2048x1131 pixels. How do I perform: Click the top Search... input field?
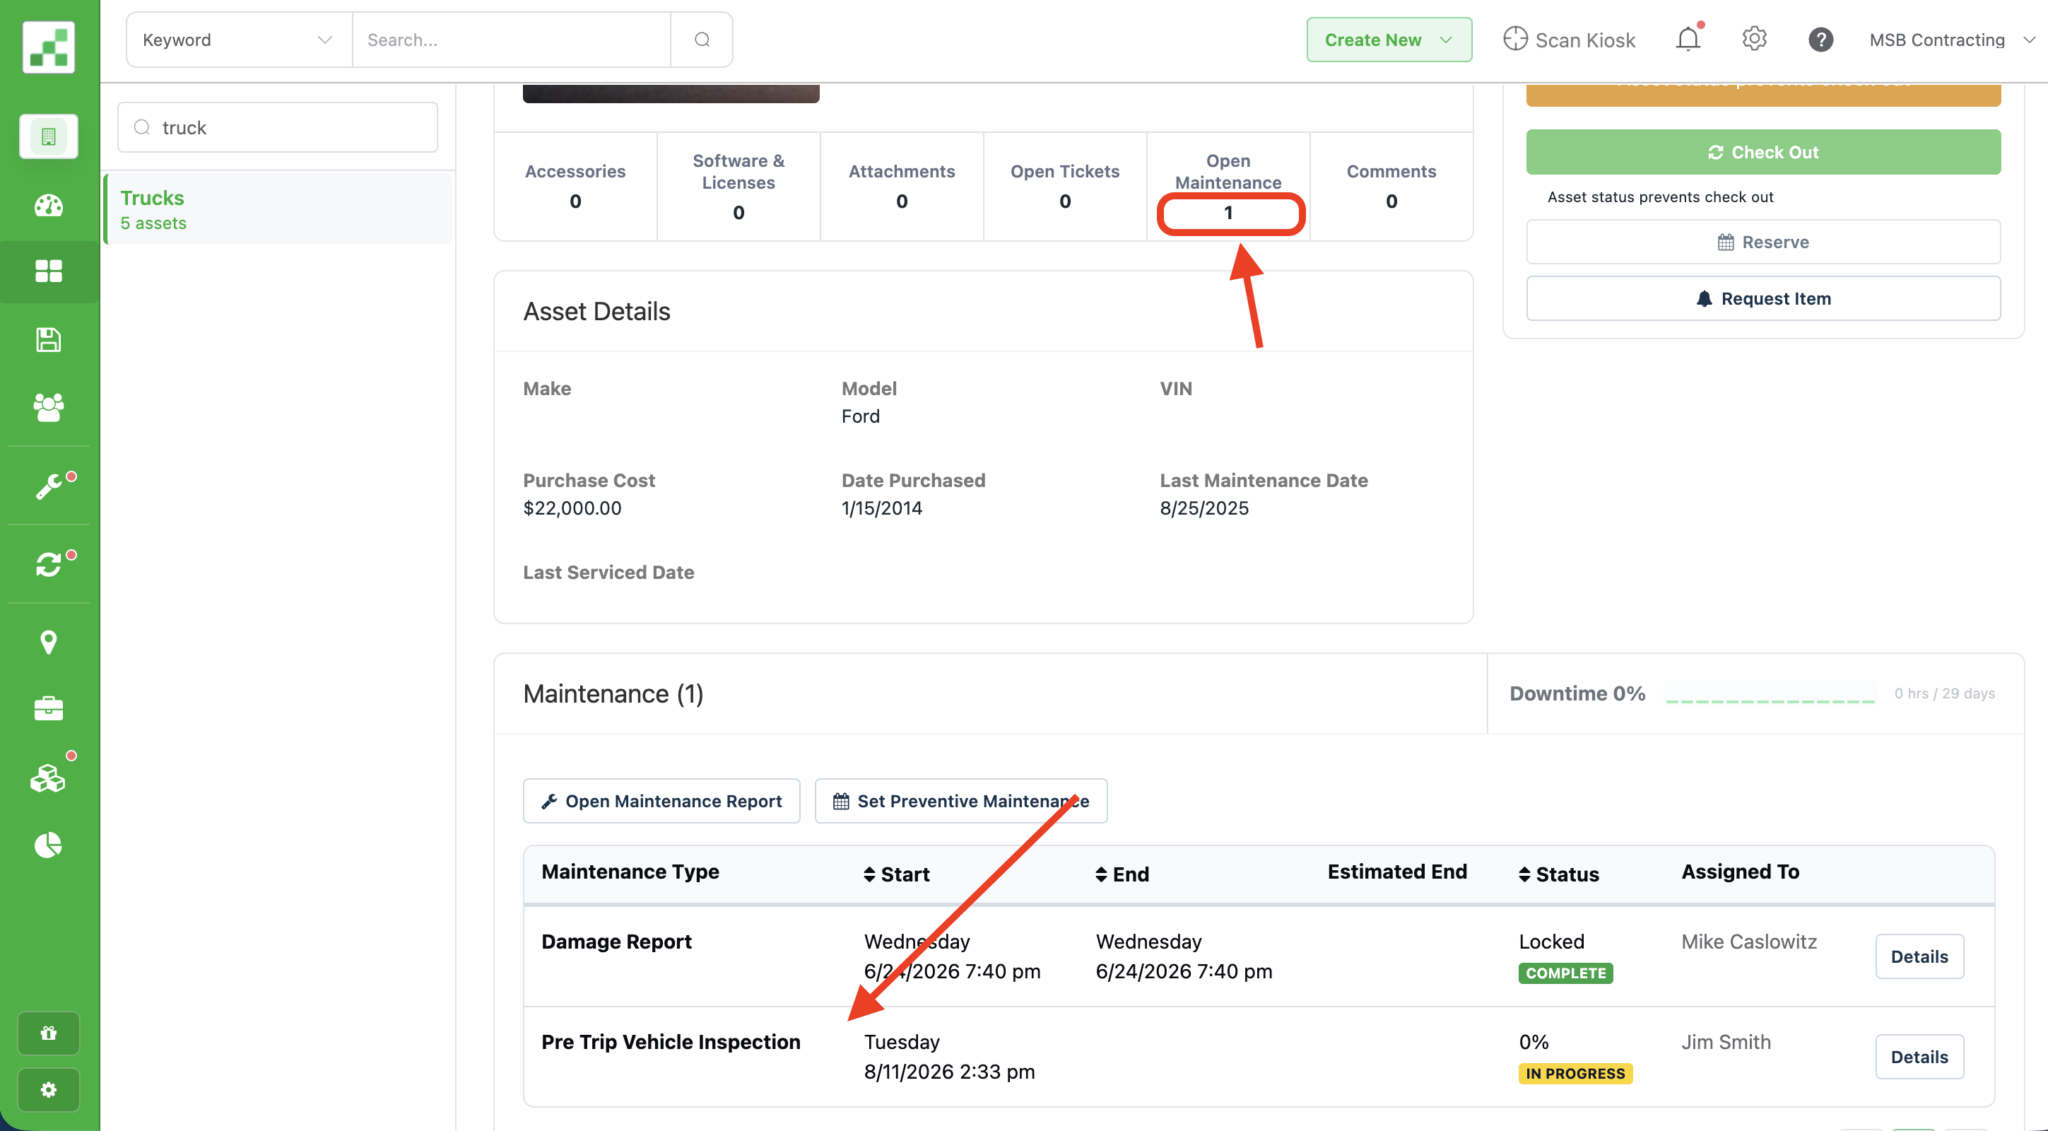coord(511,40)
